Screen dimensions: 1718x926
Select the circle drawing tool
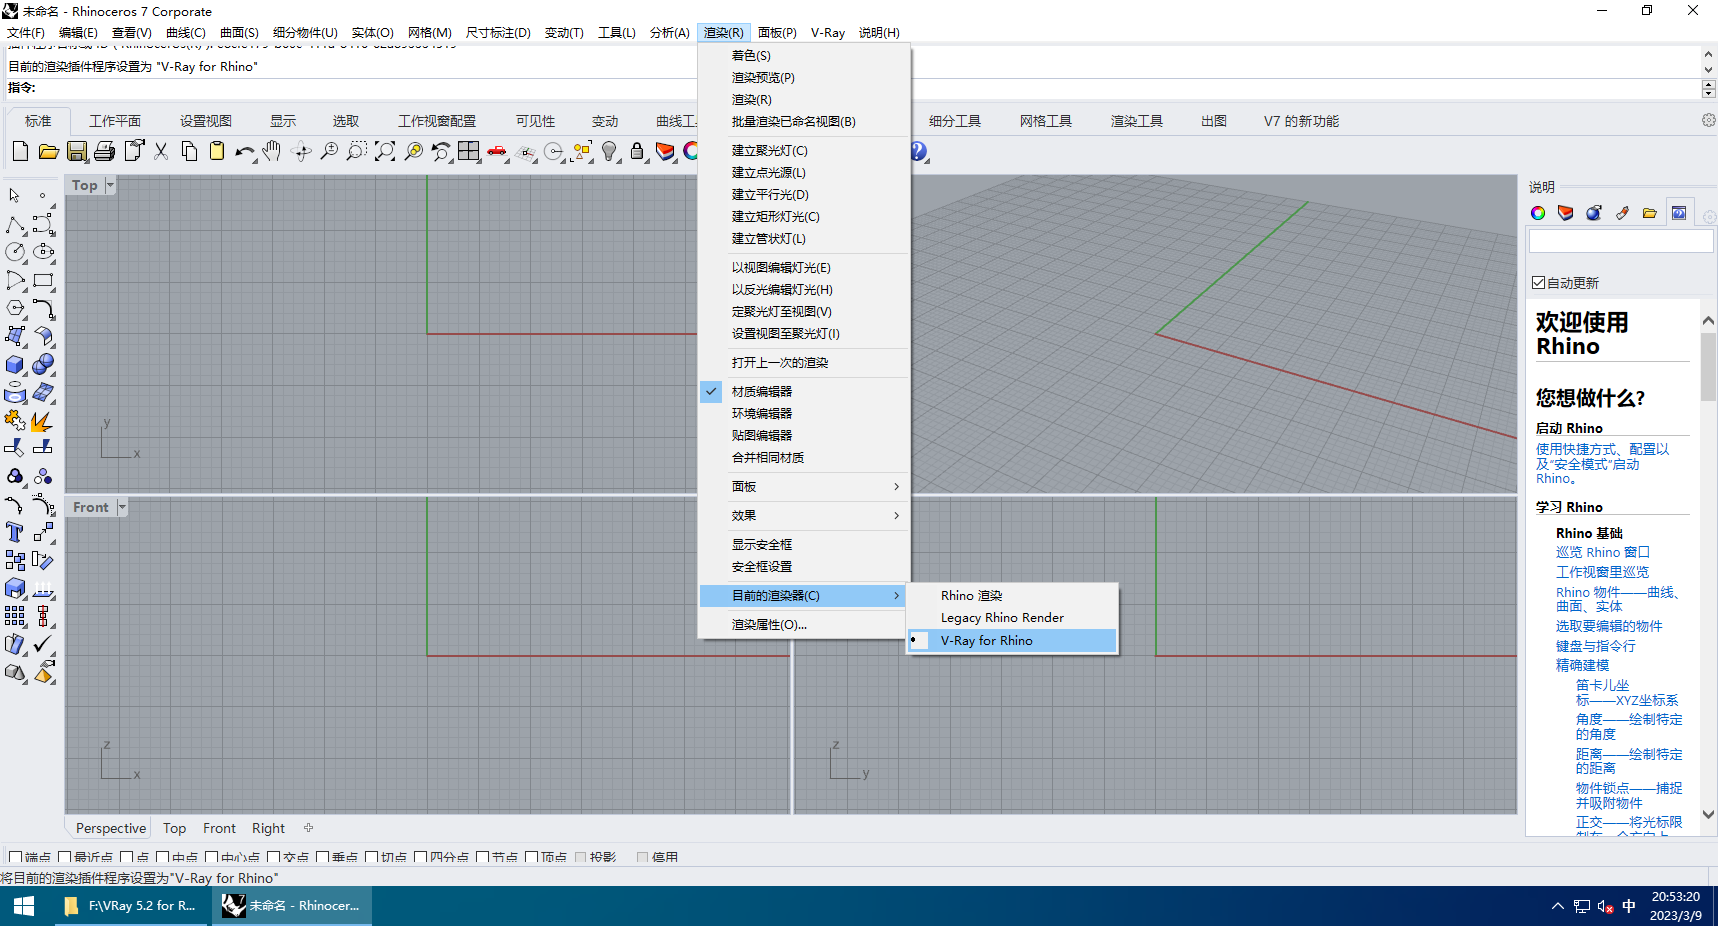14,253
